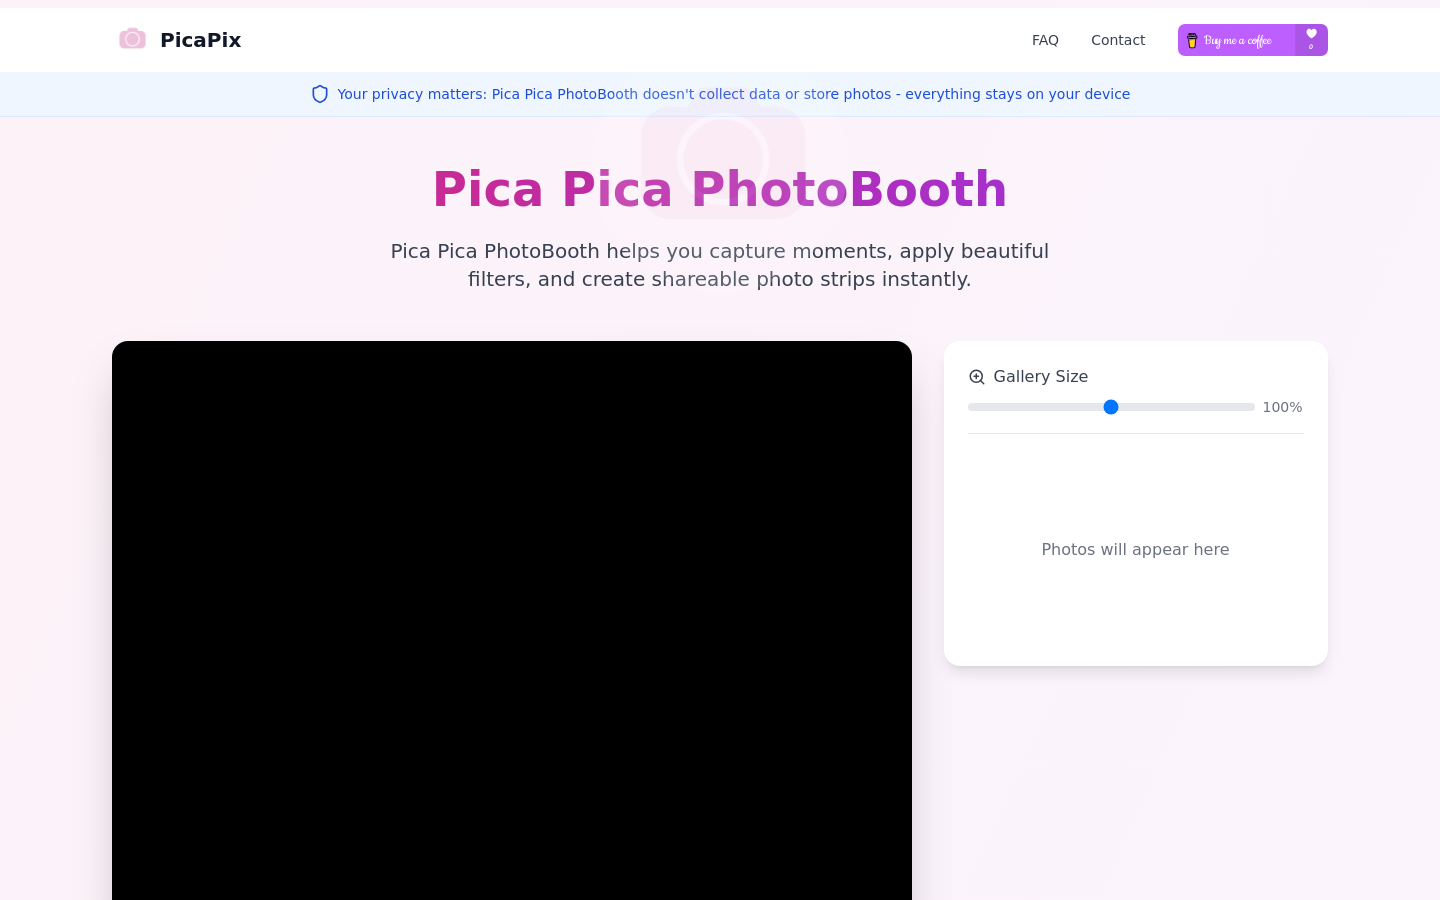Click the 'Photos will appear here' placeholder

coord(1135,549)
